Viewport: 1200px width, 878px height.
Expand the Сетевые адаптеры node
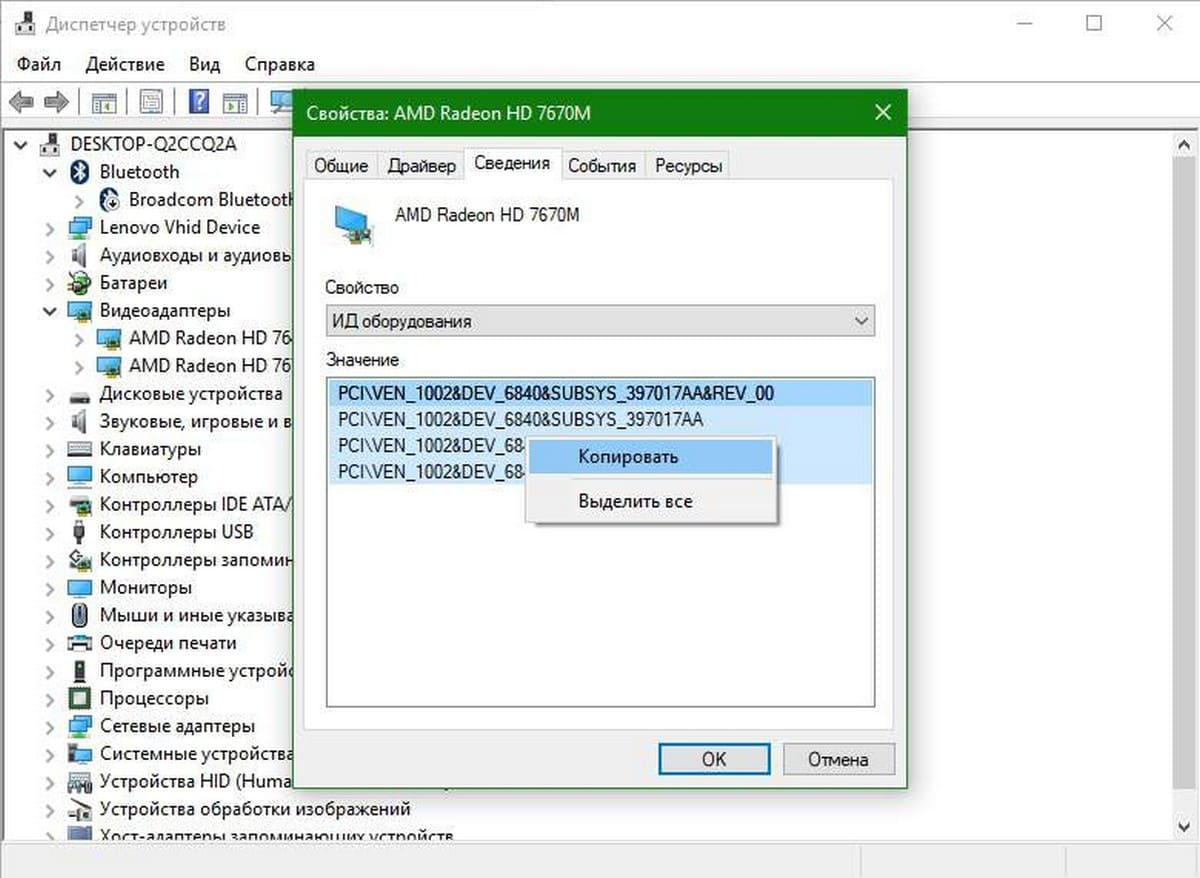coord(50,726)
